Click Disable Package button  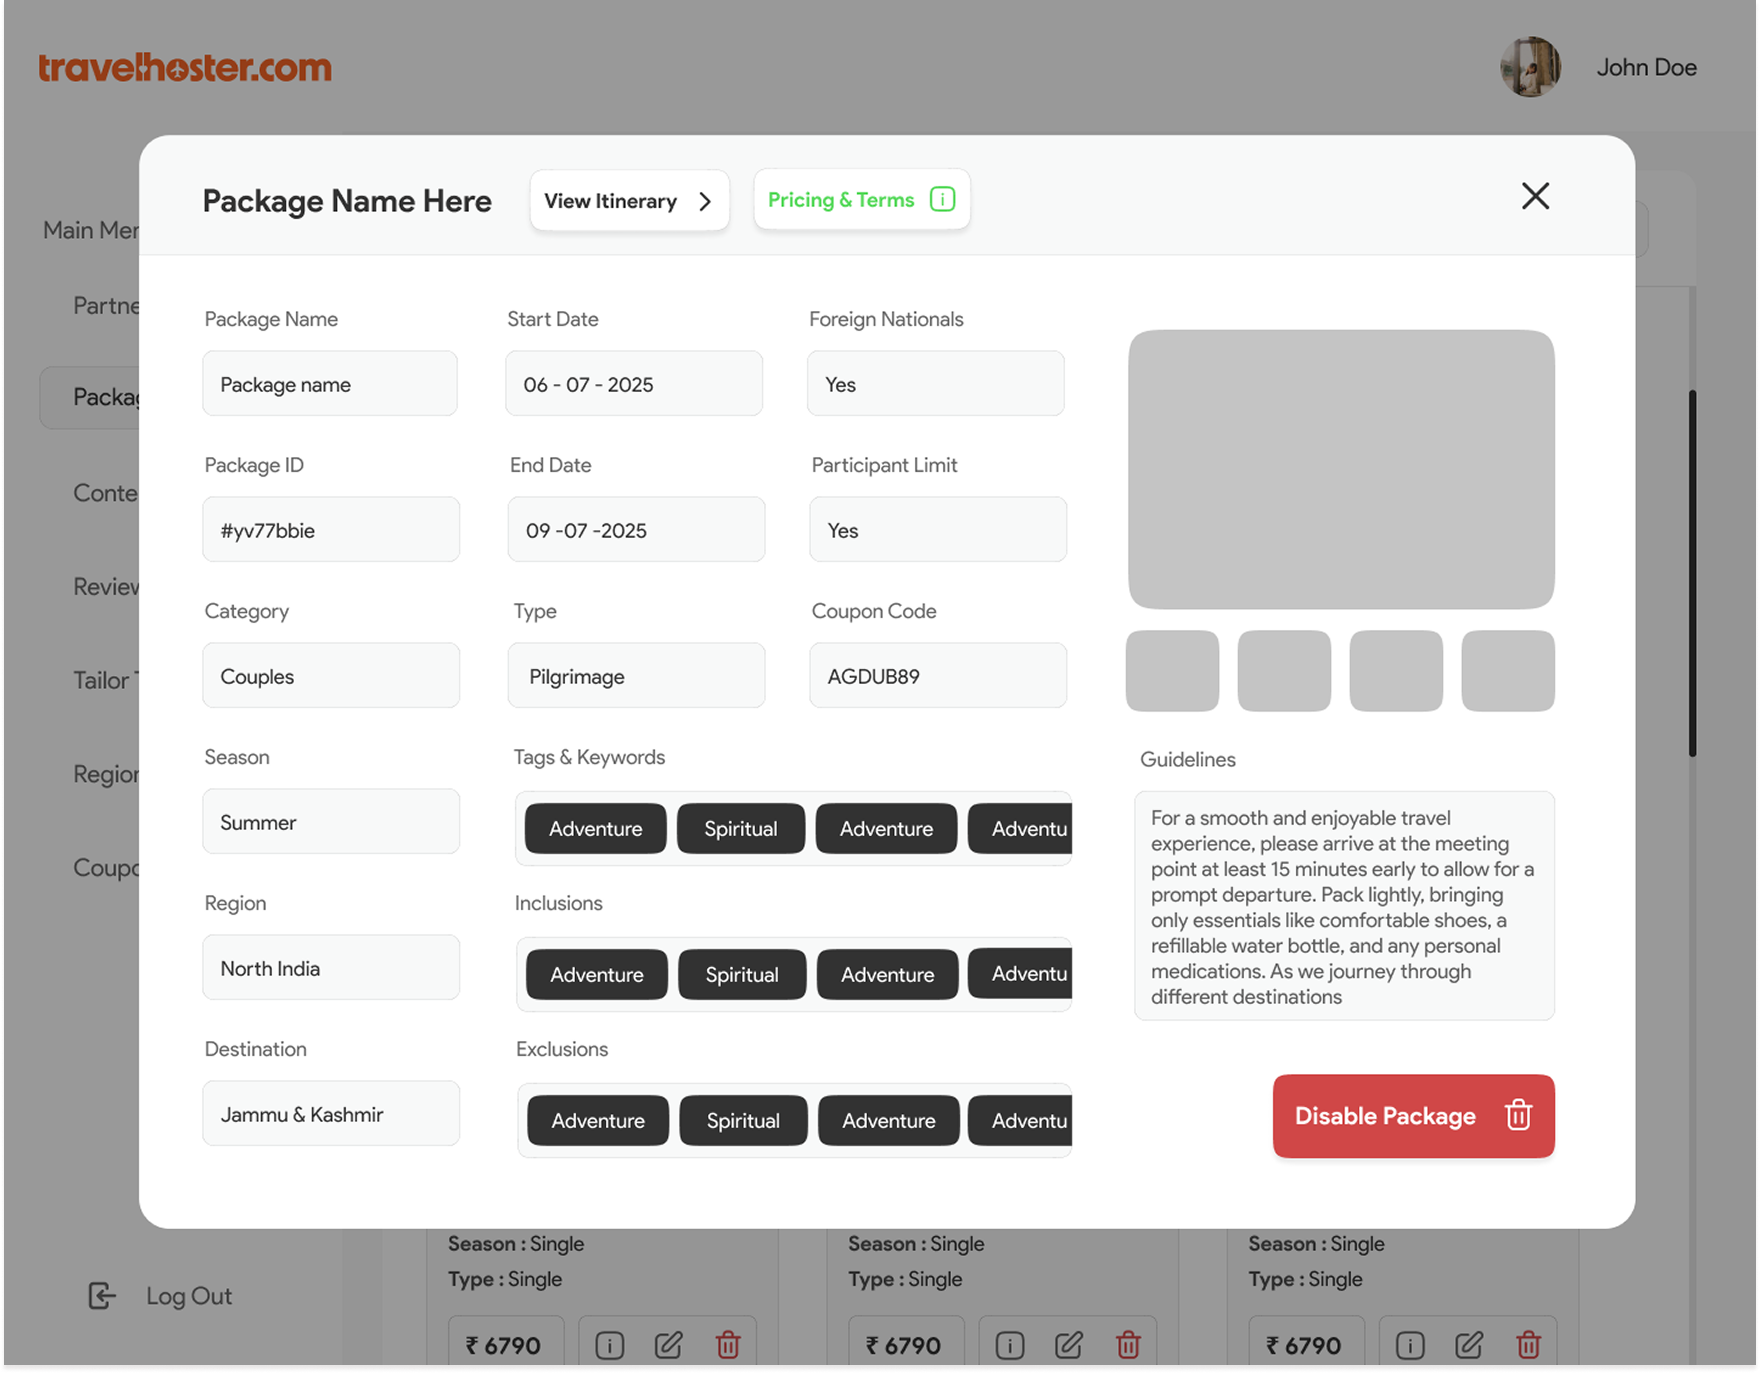click(1413, 1116)
